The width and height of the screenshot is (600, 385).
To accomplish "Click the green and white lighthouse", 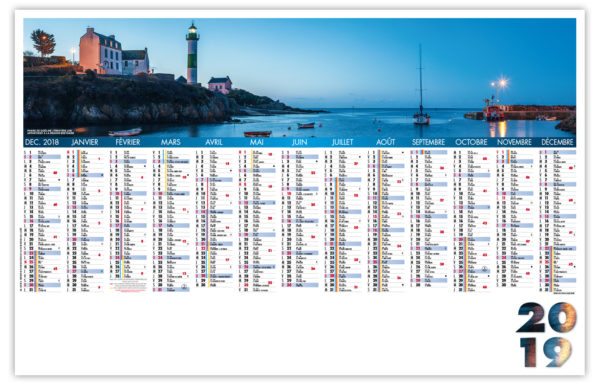I will [x=192, y=53].
